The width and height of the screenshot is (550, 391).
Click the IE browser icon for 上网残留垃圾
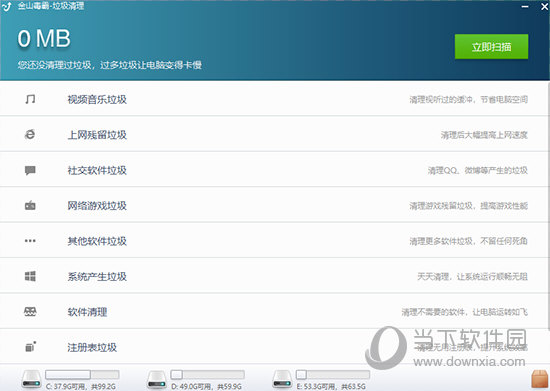30,135
